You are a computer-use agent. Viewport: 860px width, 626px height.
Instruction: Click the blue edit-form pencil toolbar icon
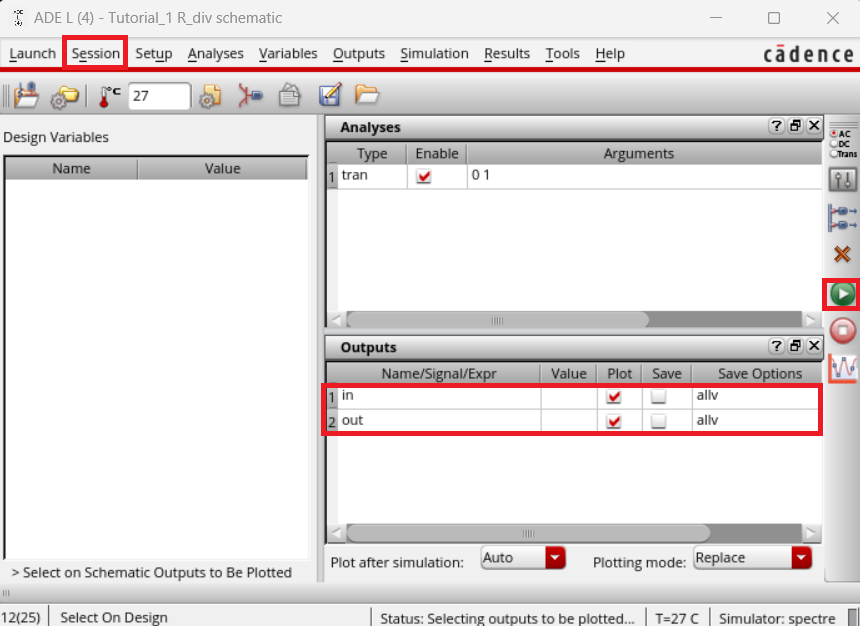click(330, 94)
